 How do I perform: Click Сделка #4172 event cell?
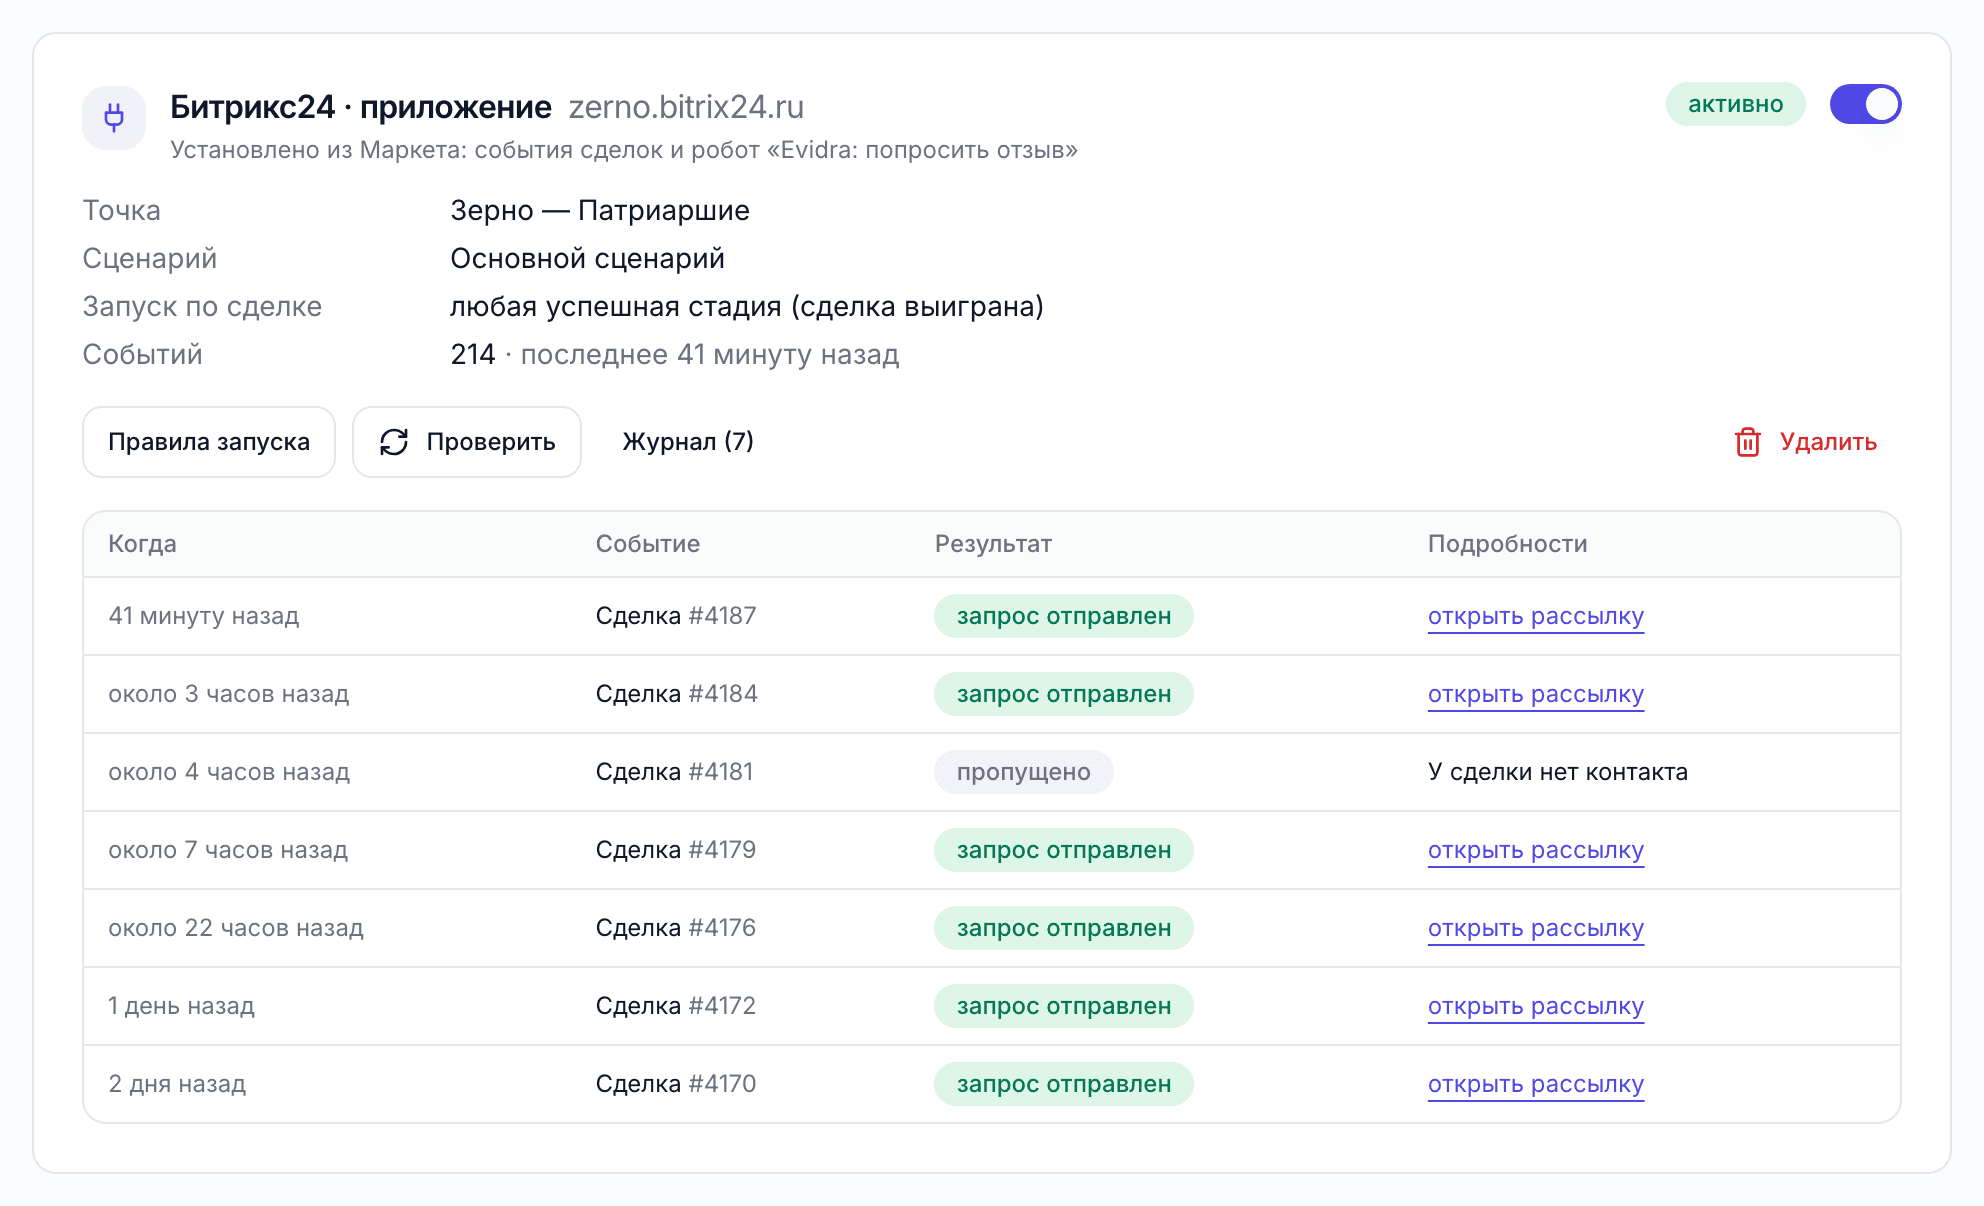pos(676,1006)
